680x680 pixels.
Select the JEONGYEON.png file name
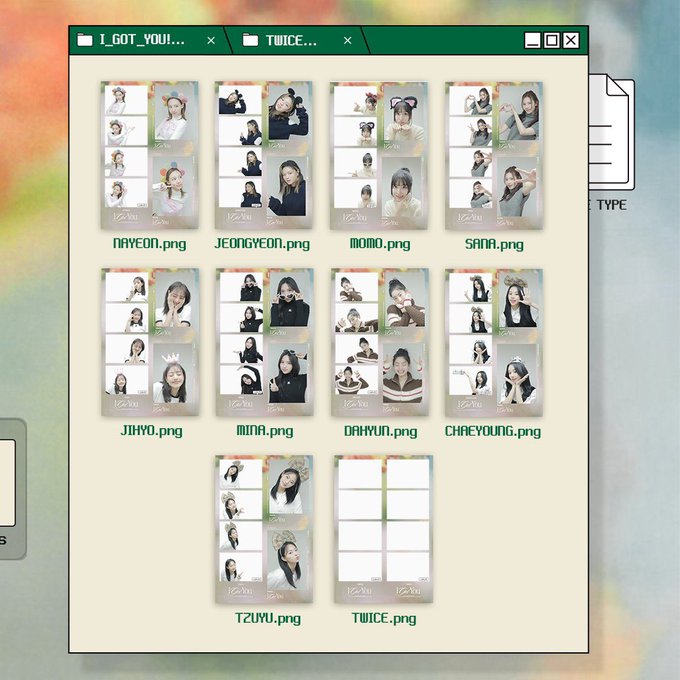262,244
